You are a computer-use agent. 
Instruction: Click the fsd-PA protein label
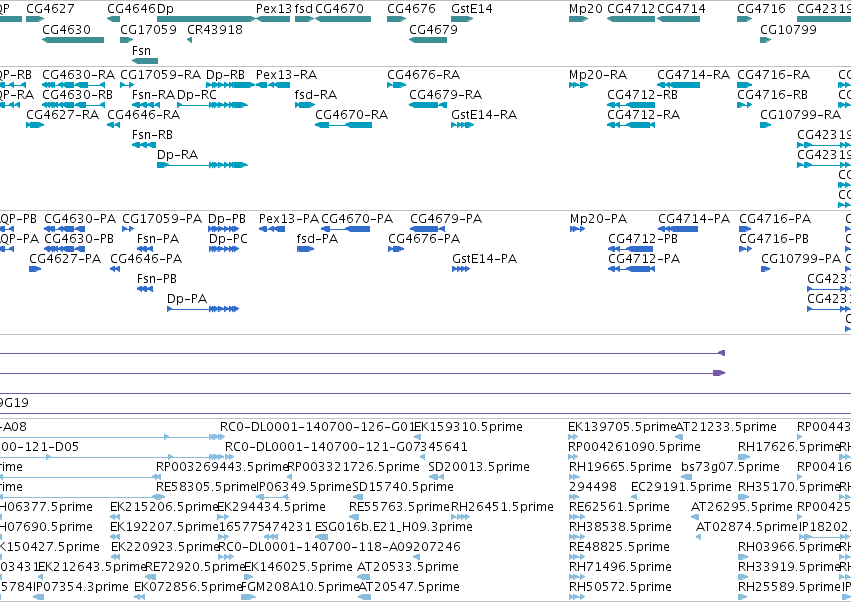coord(317,239)
